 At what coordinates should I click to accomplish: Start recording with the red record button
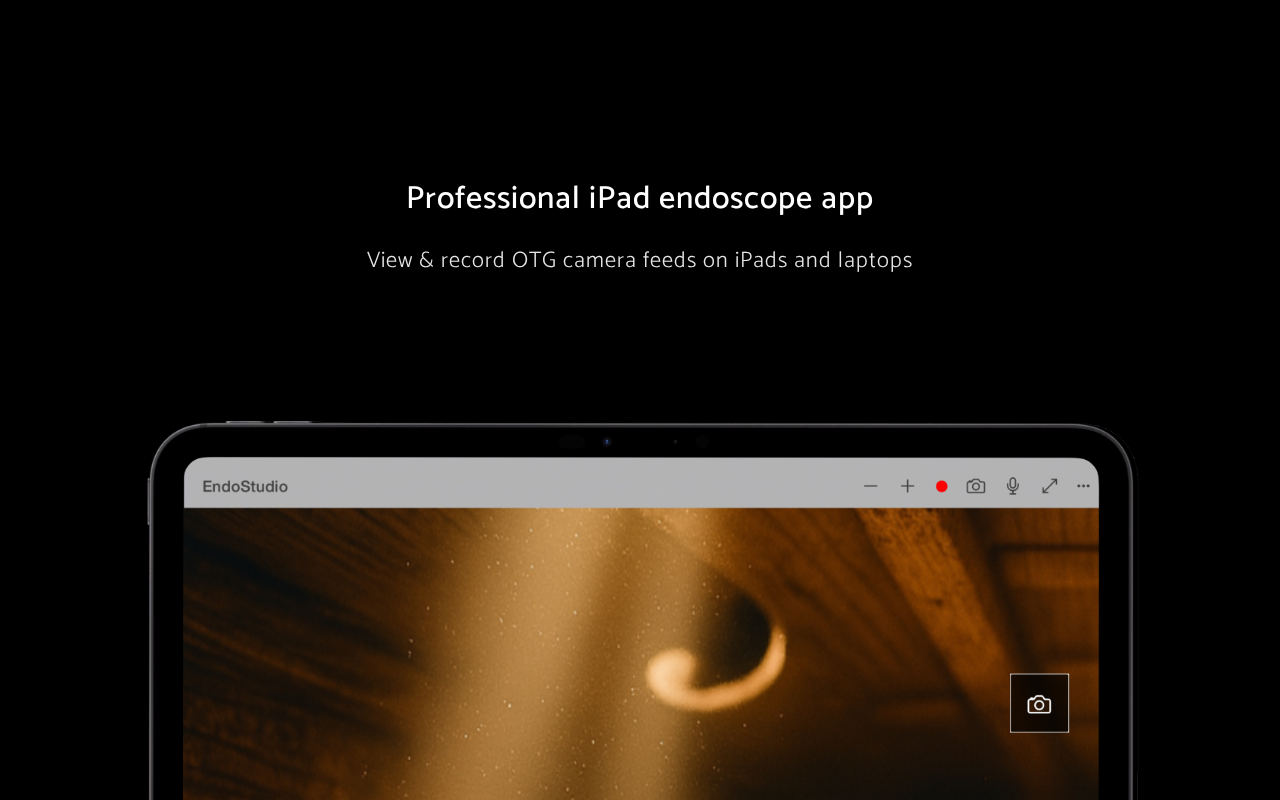(941, 486)
